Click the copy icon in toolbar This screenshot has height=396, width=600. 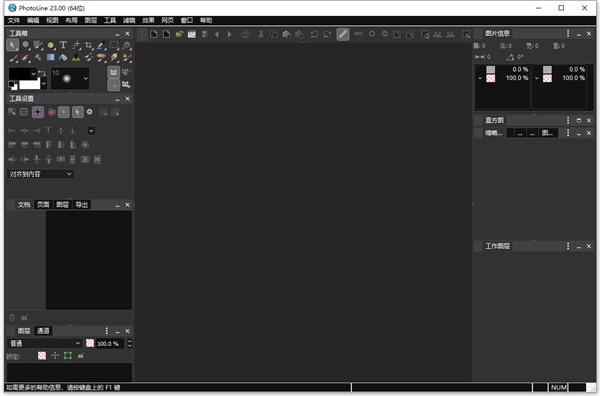(274, 34)
